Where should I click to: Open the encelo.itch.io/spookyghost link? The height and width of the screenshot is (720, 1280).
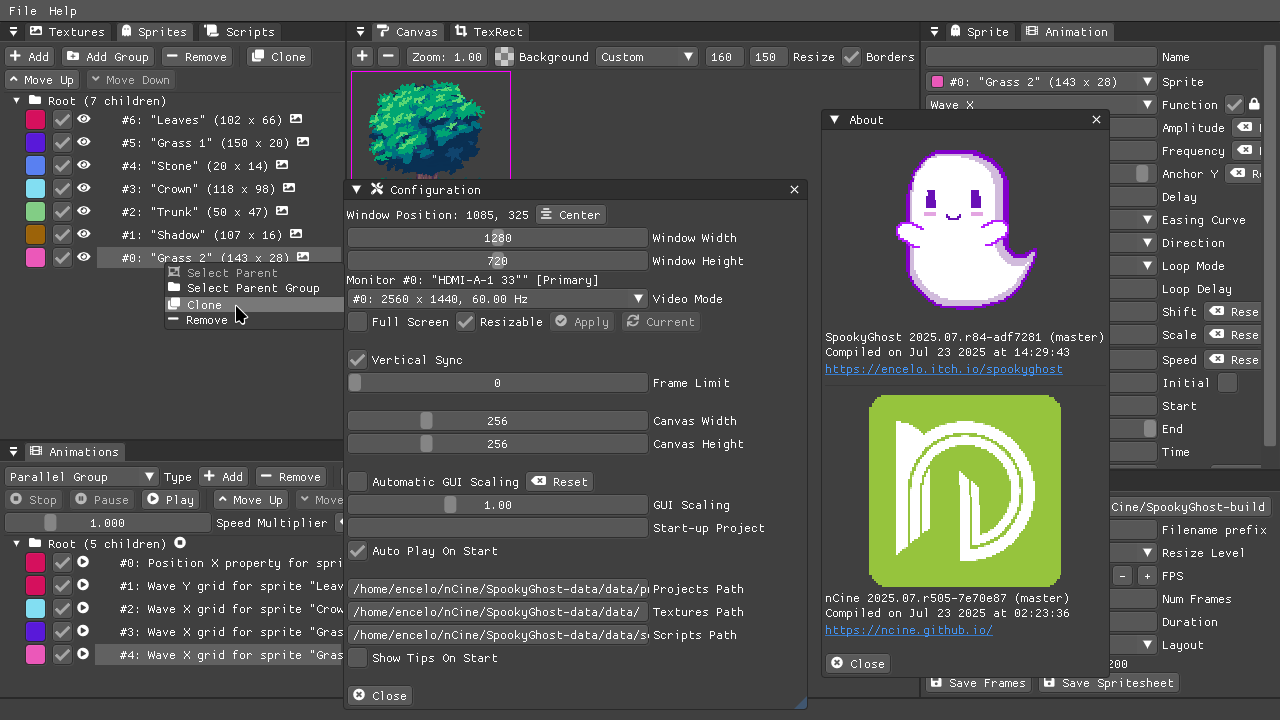(943, 369)
